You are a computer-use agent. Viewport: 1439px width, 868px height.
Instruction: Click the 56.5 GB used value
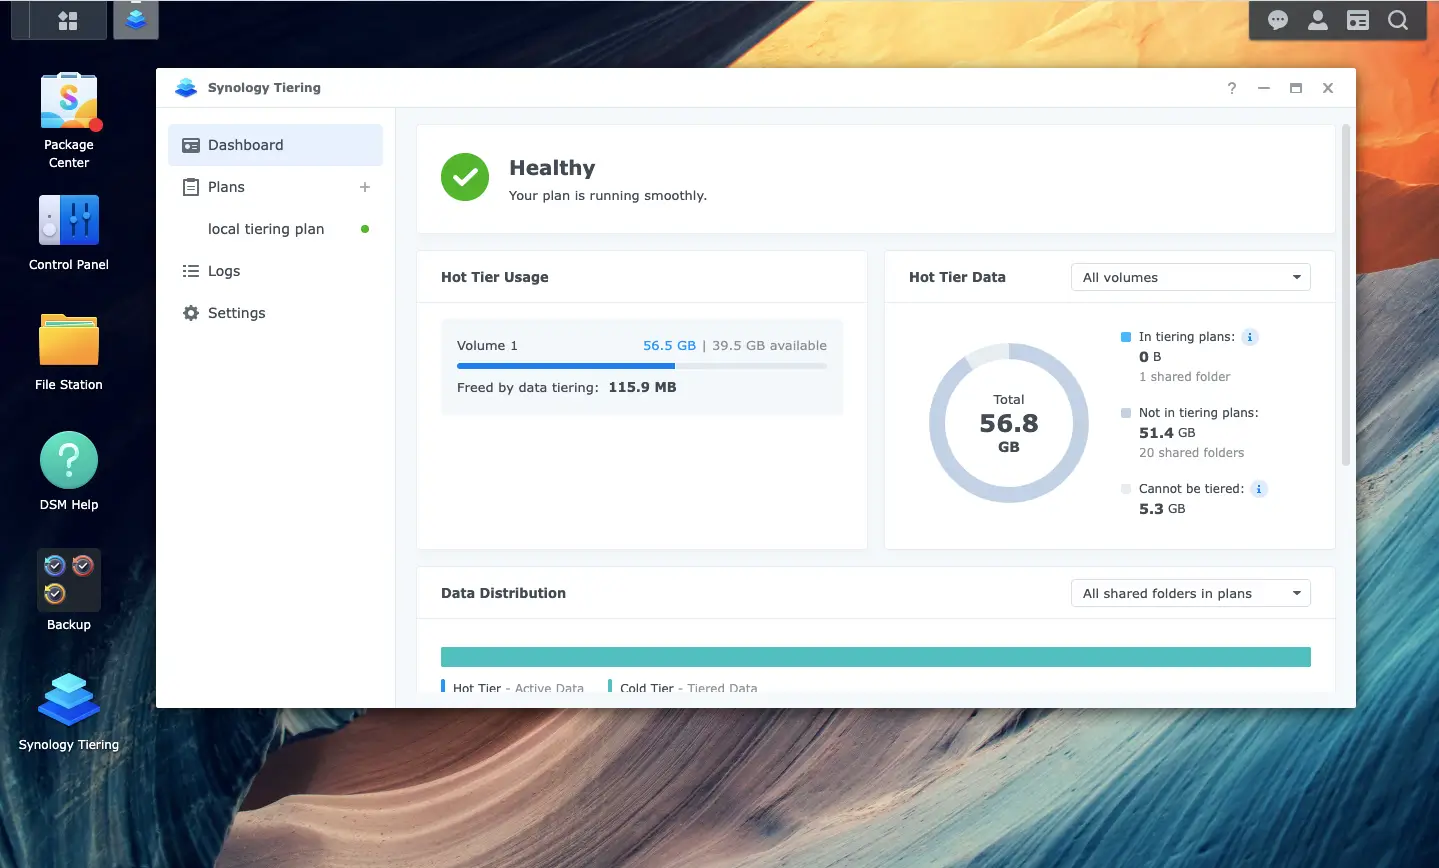click(x=669, y=345)
